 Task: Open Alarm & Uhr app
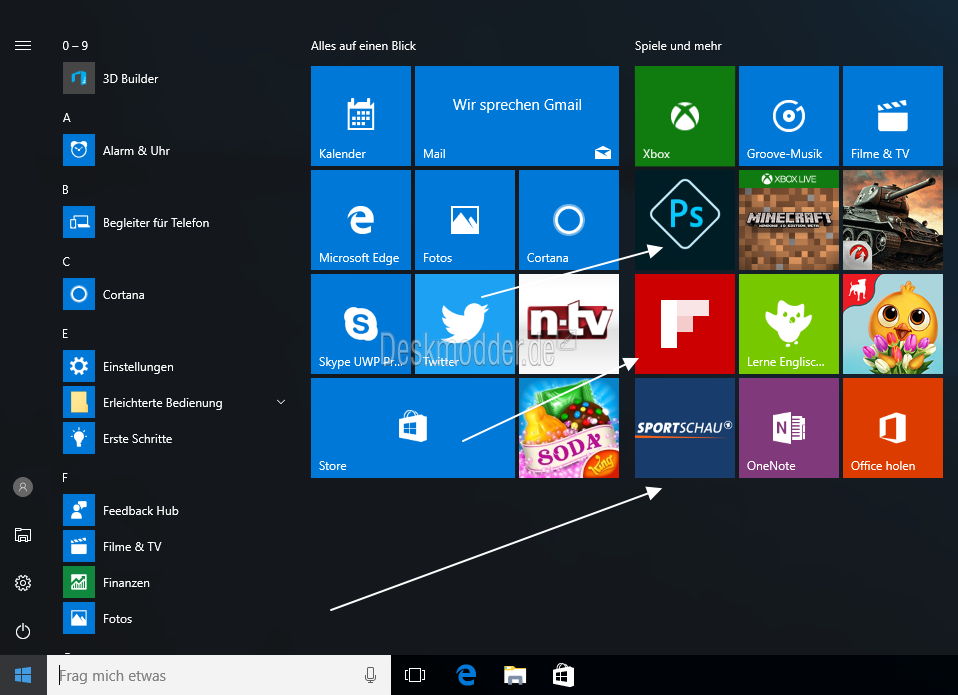click(174, 150)
